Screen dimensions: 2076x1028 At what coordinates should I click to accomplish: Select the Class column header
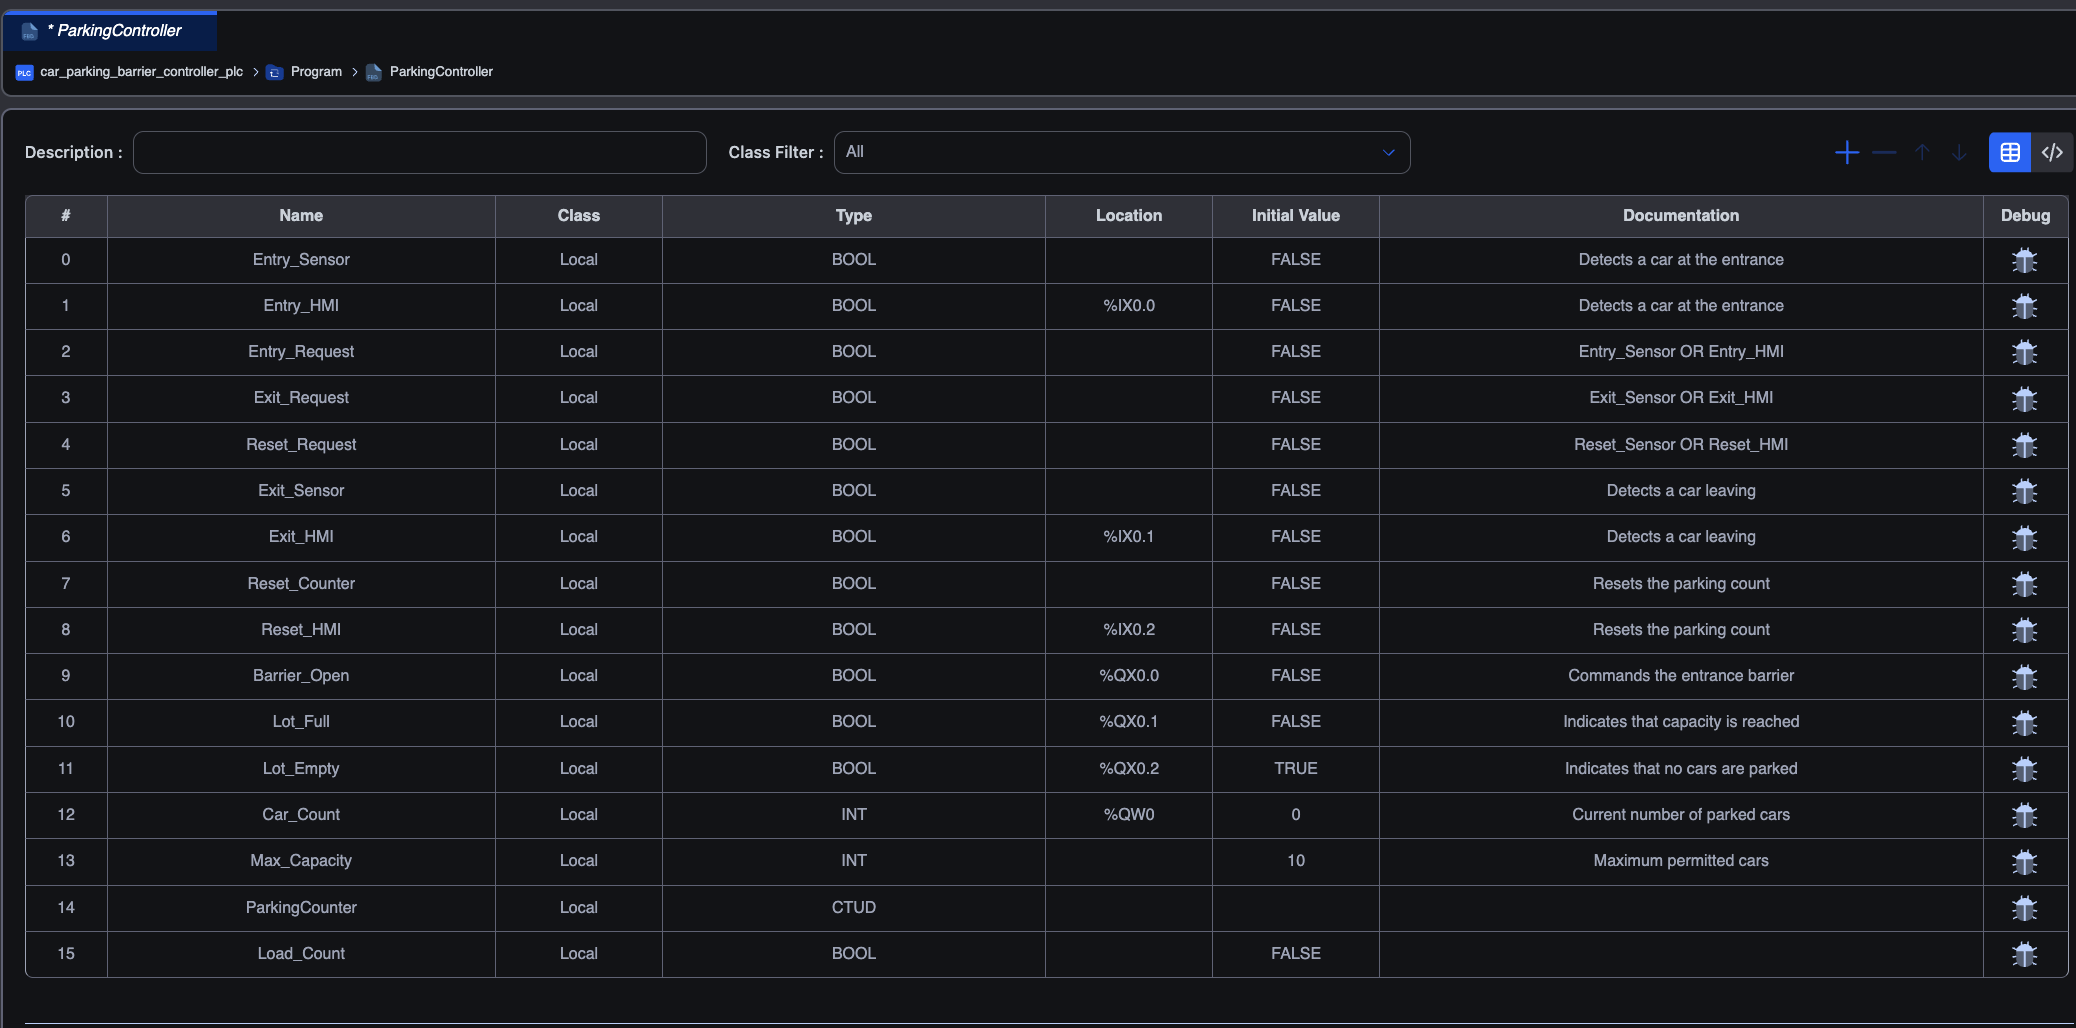click(579, 216)
